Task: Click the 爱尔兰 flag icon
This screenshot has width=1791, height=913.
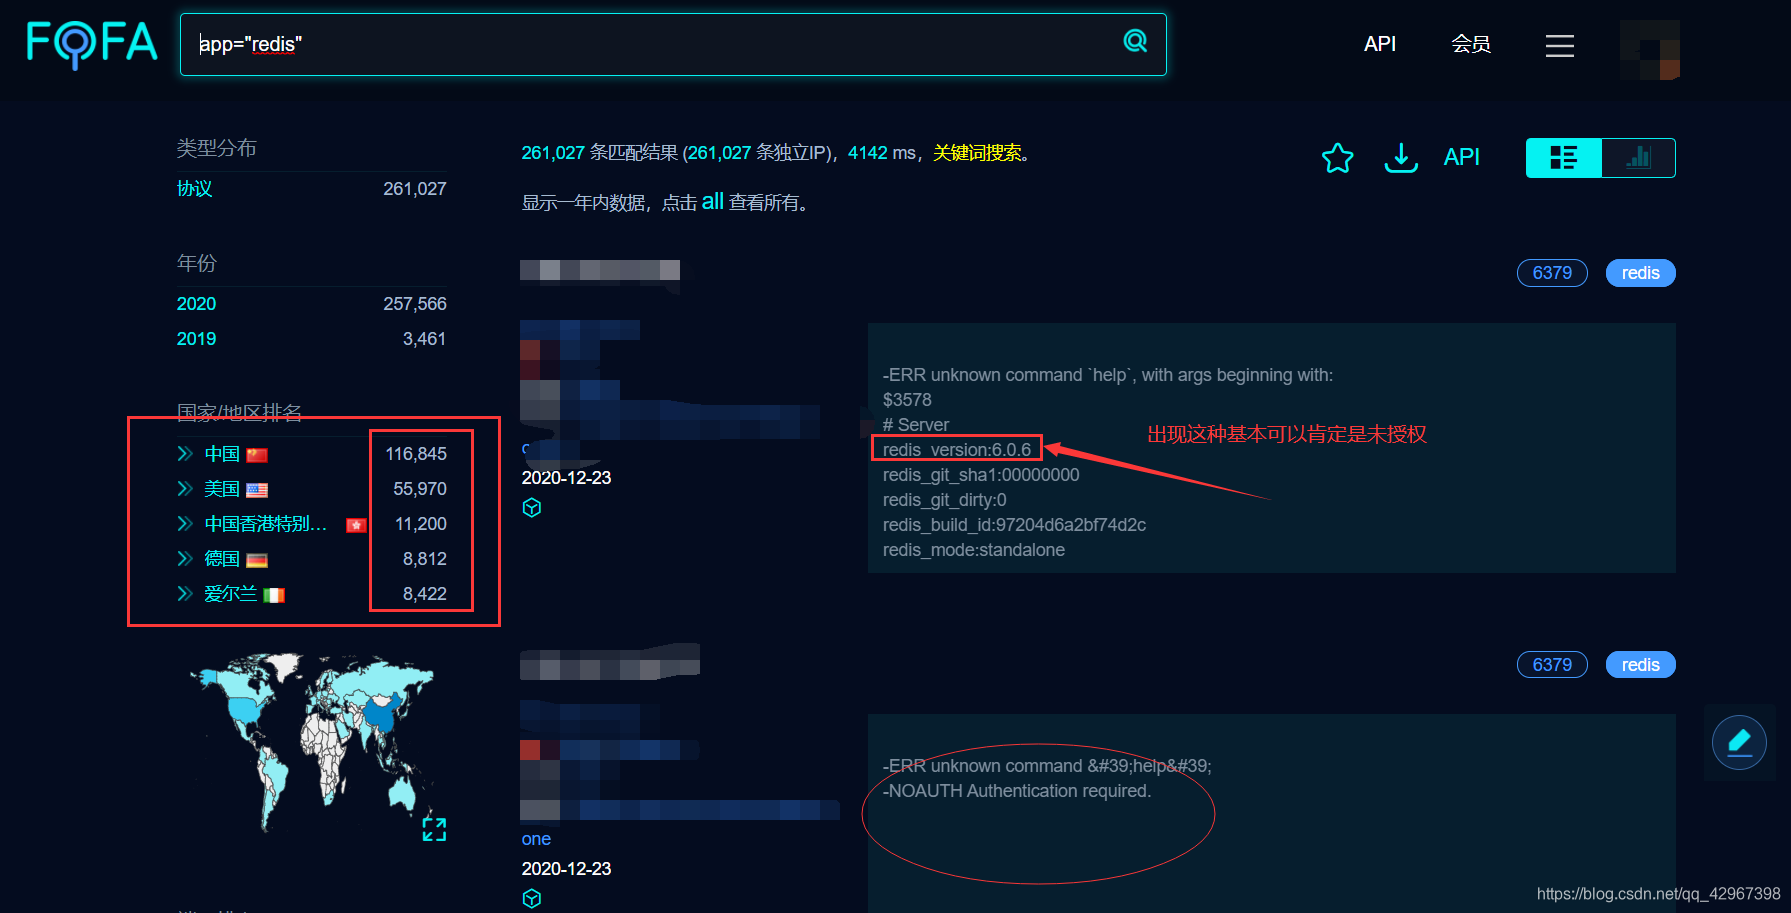Action: tap(274, 596)
